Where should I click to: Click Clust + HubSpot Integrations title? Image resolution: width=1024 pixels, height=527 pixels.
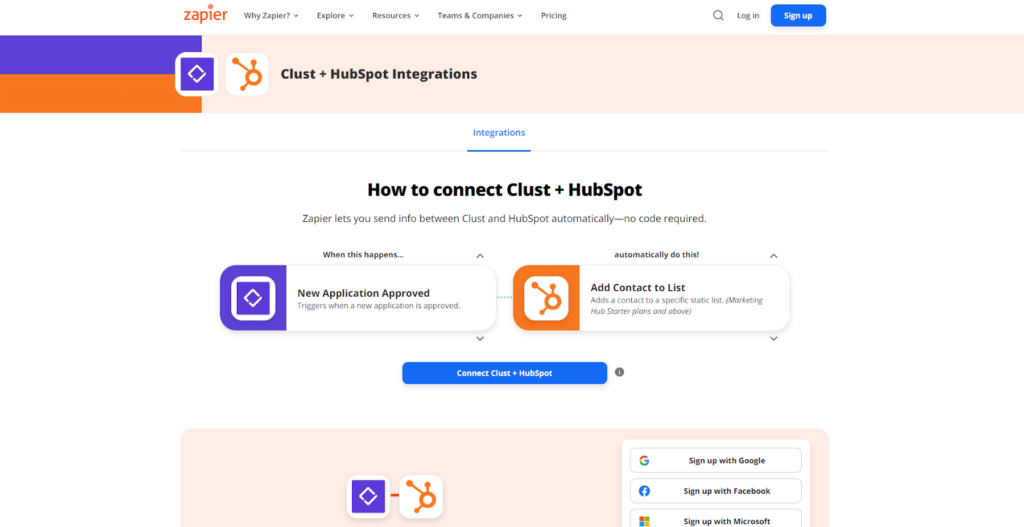tap(379, 74)
